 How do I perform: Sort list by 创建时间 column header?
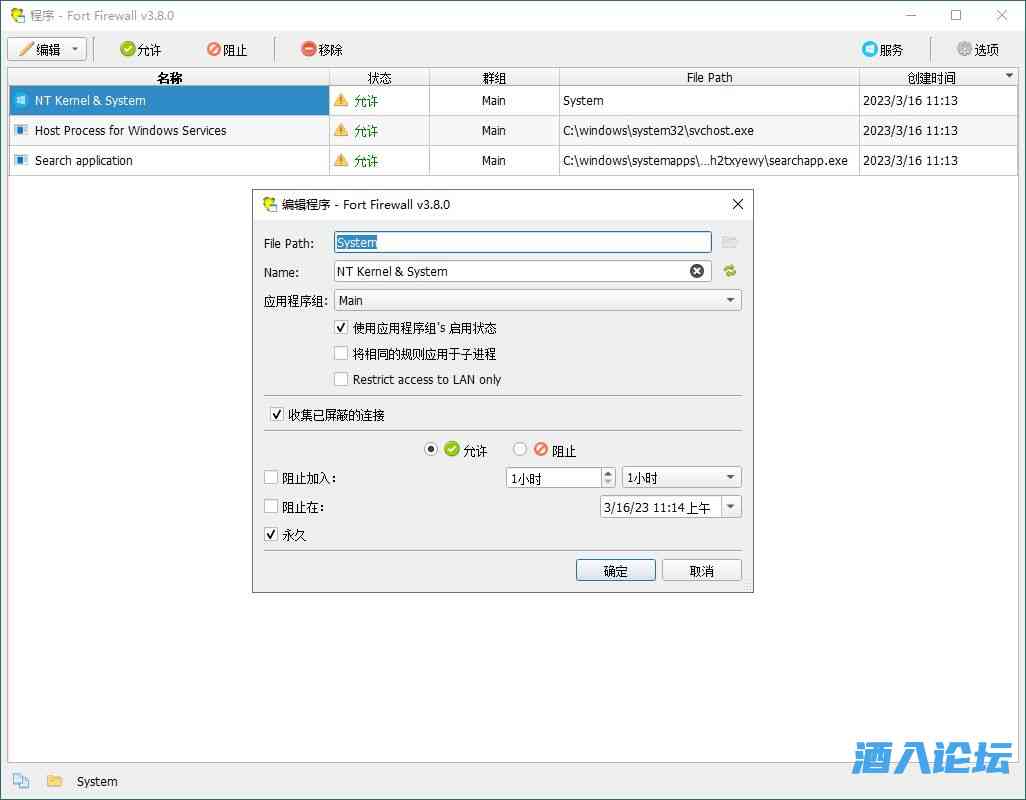coord(931,78)
